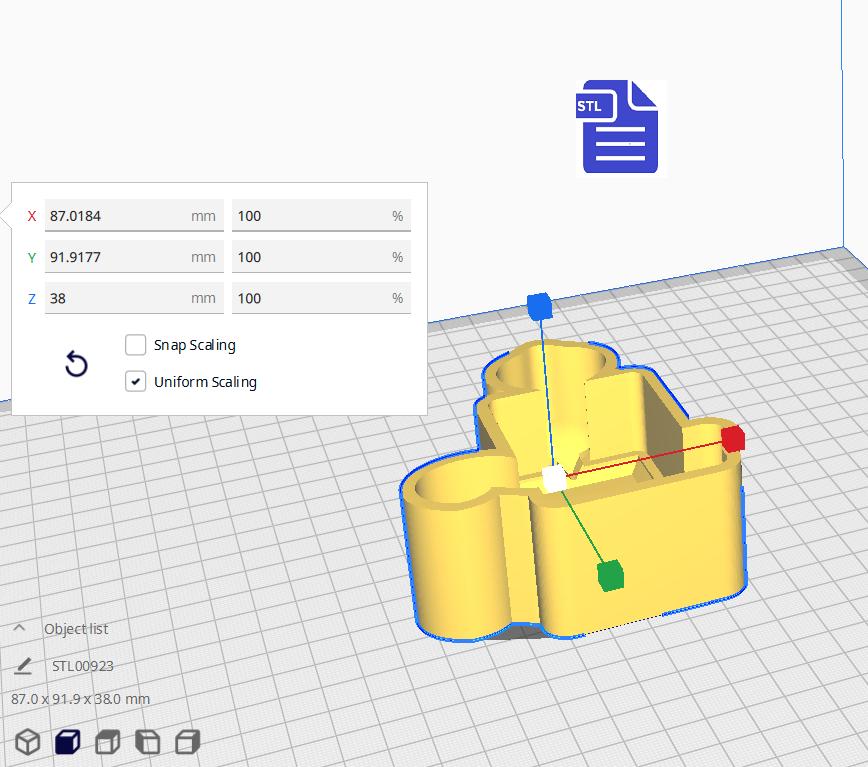Switch to left side view cube icon
This screenshot has width=868, height=767.
pyautogui.click(x=148, y=741)
